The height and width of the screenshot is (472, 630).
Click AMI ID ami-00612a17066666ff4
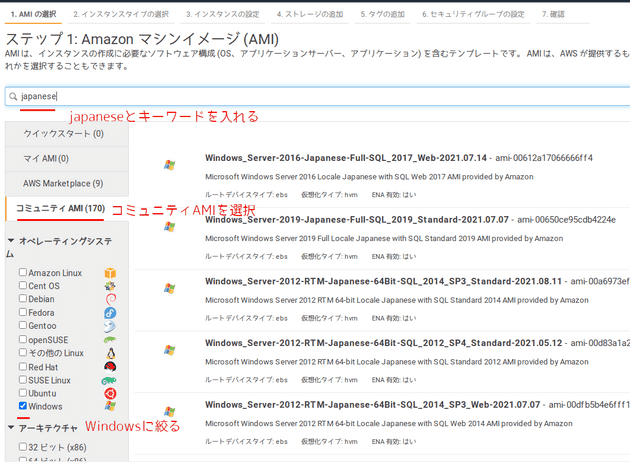pos(544,158)
